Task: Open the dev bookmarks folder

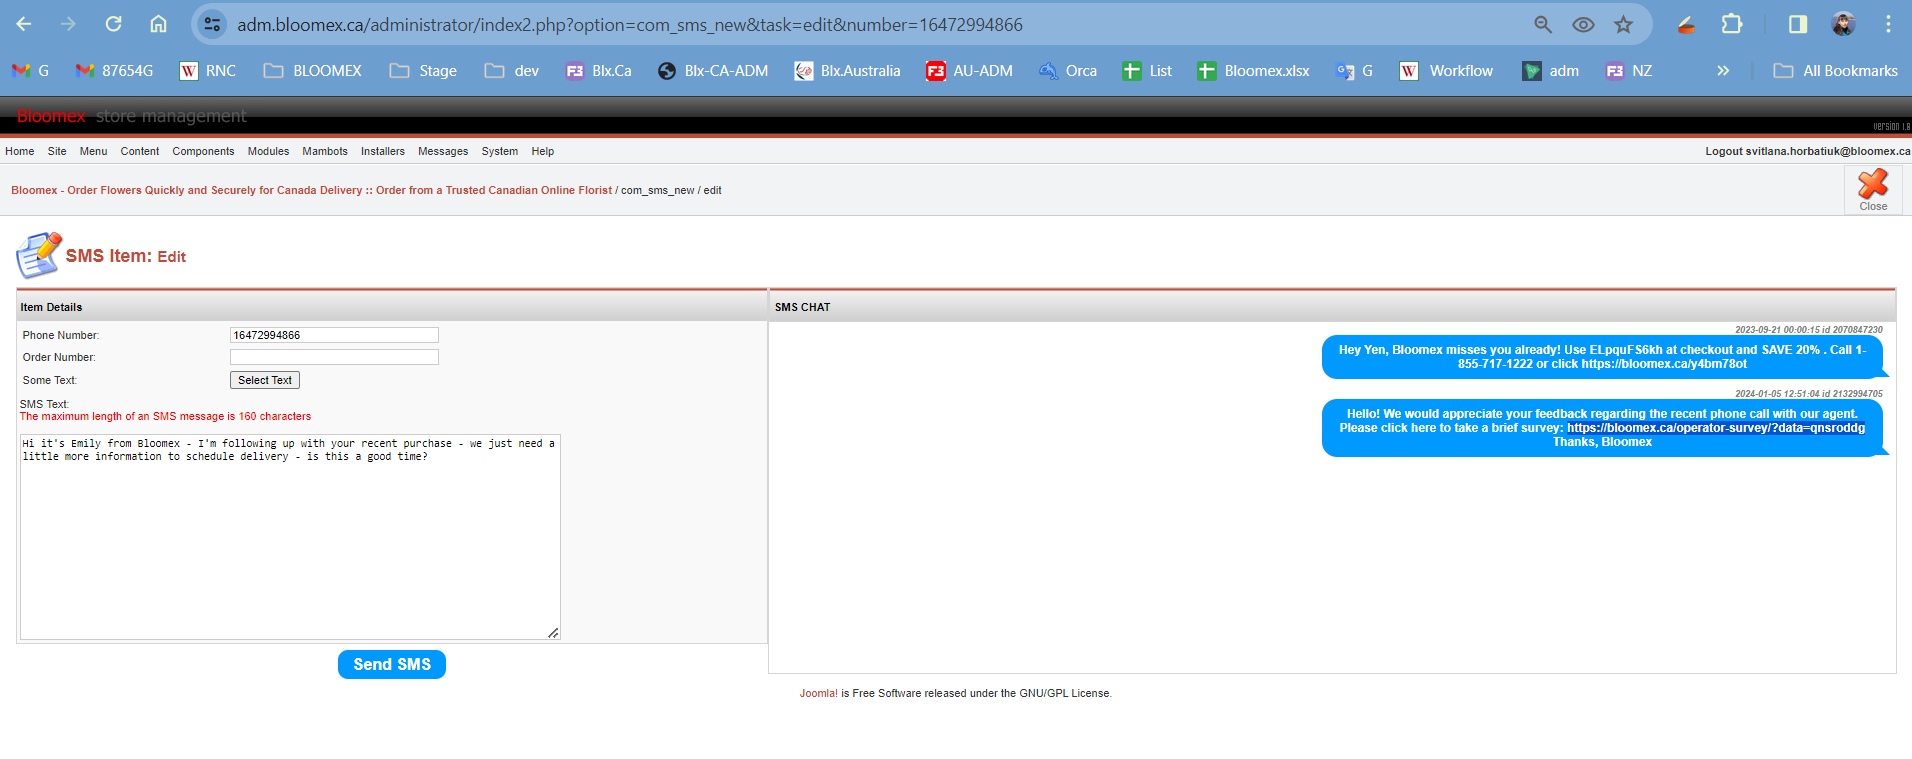Action: coord(511,71)
